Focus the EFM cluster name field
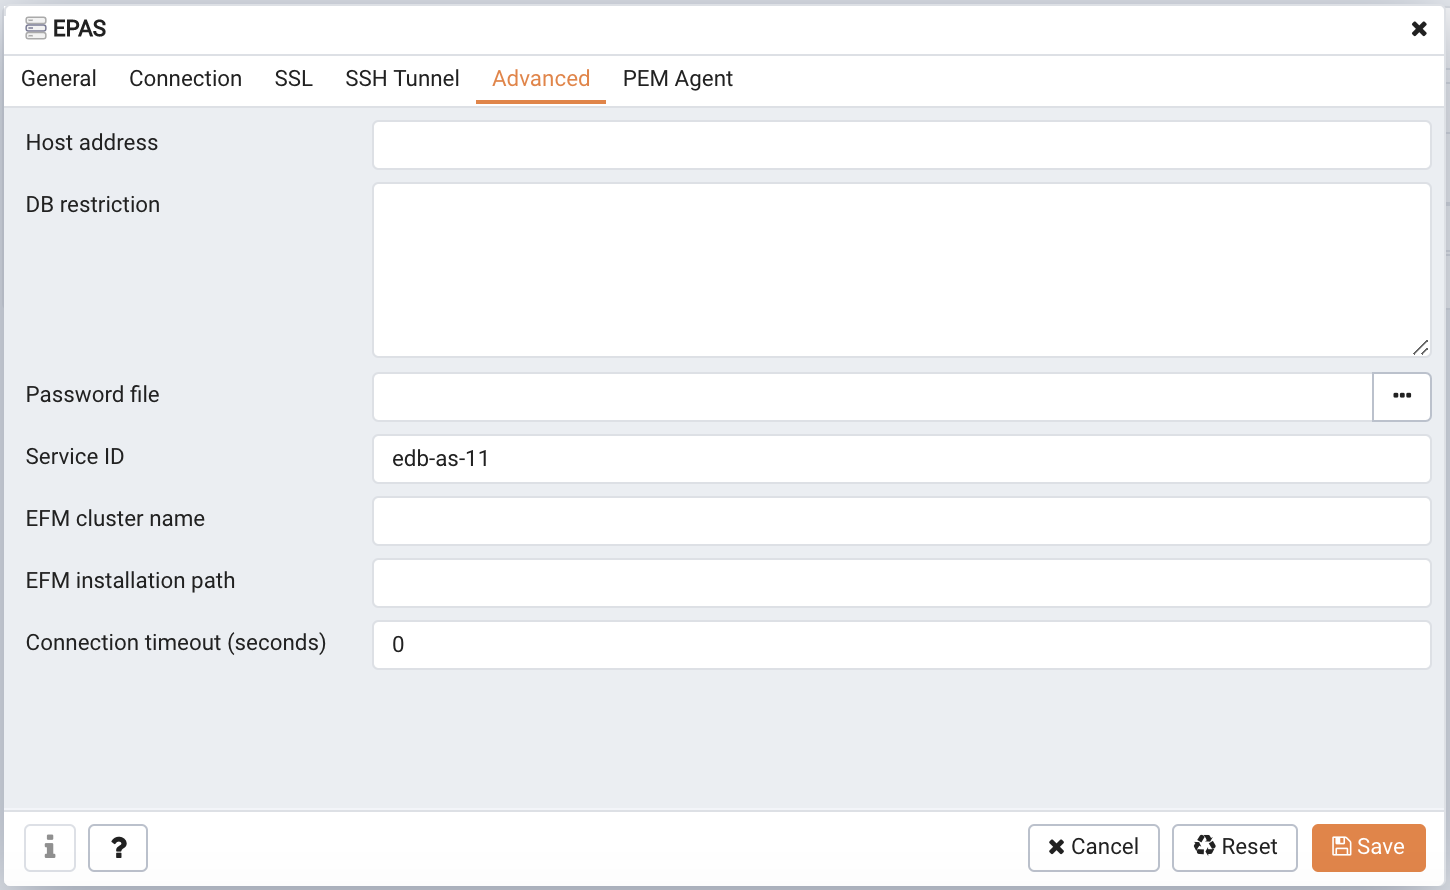Viewport: 1450px width, 890px height. point(902,521)
